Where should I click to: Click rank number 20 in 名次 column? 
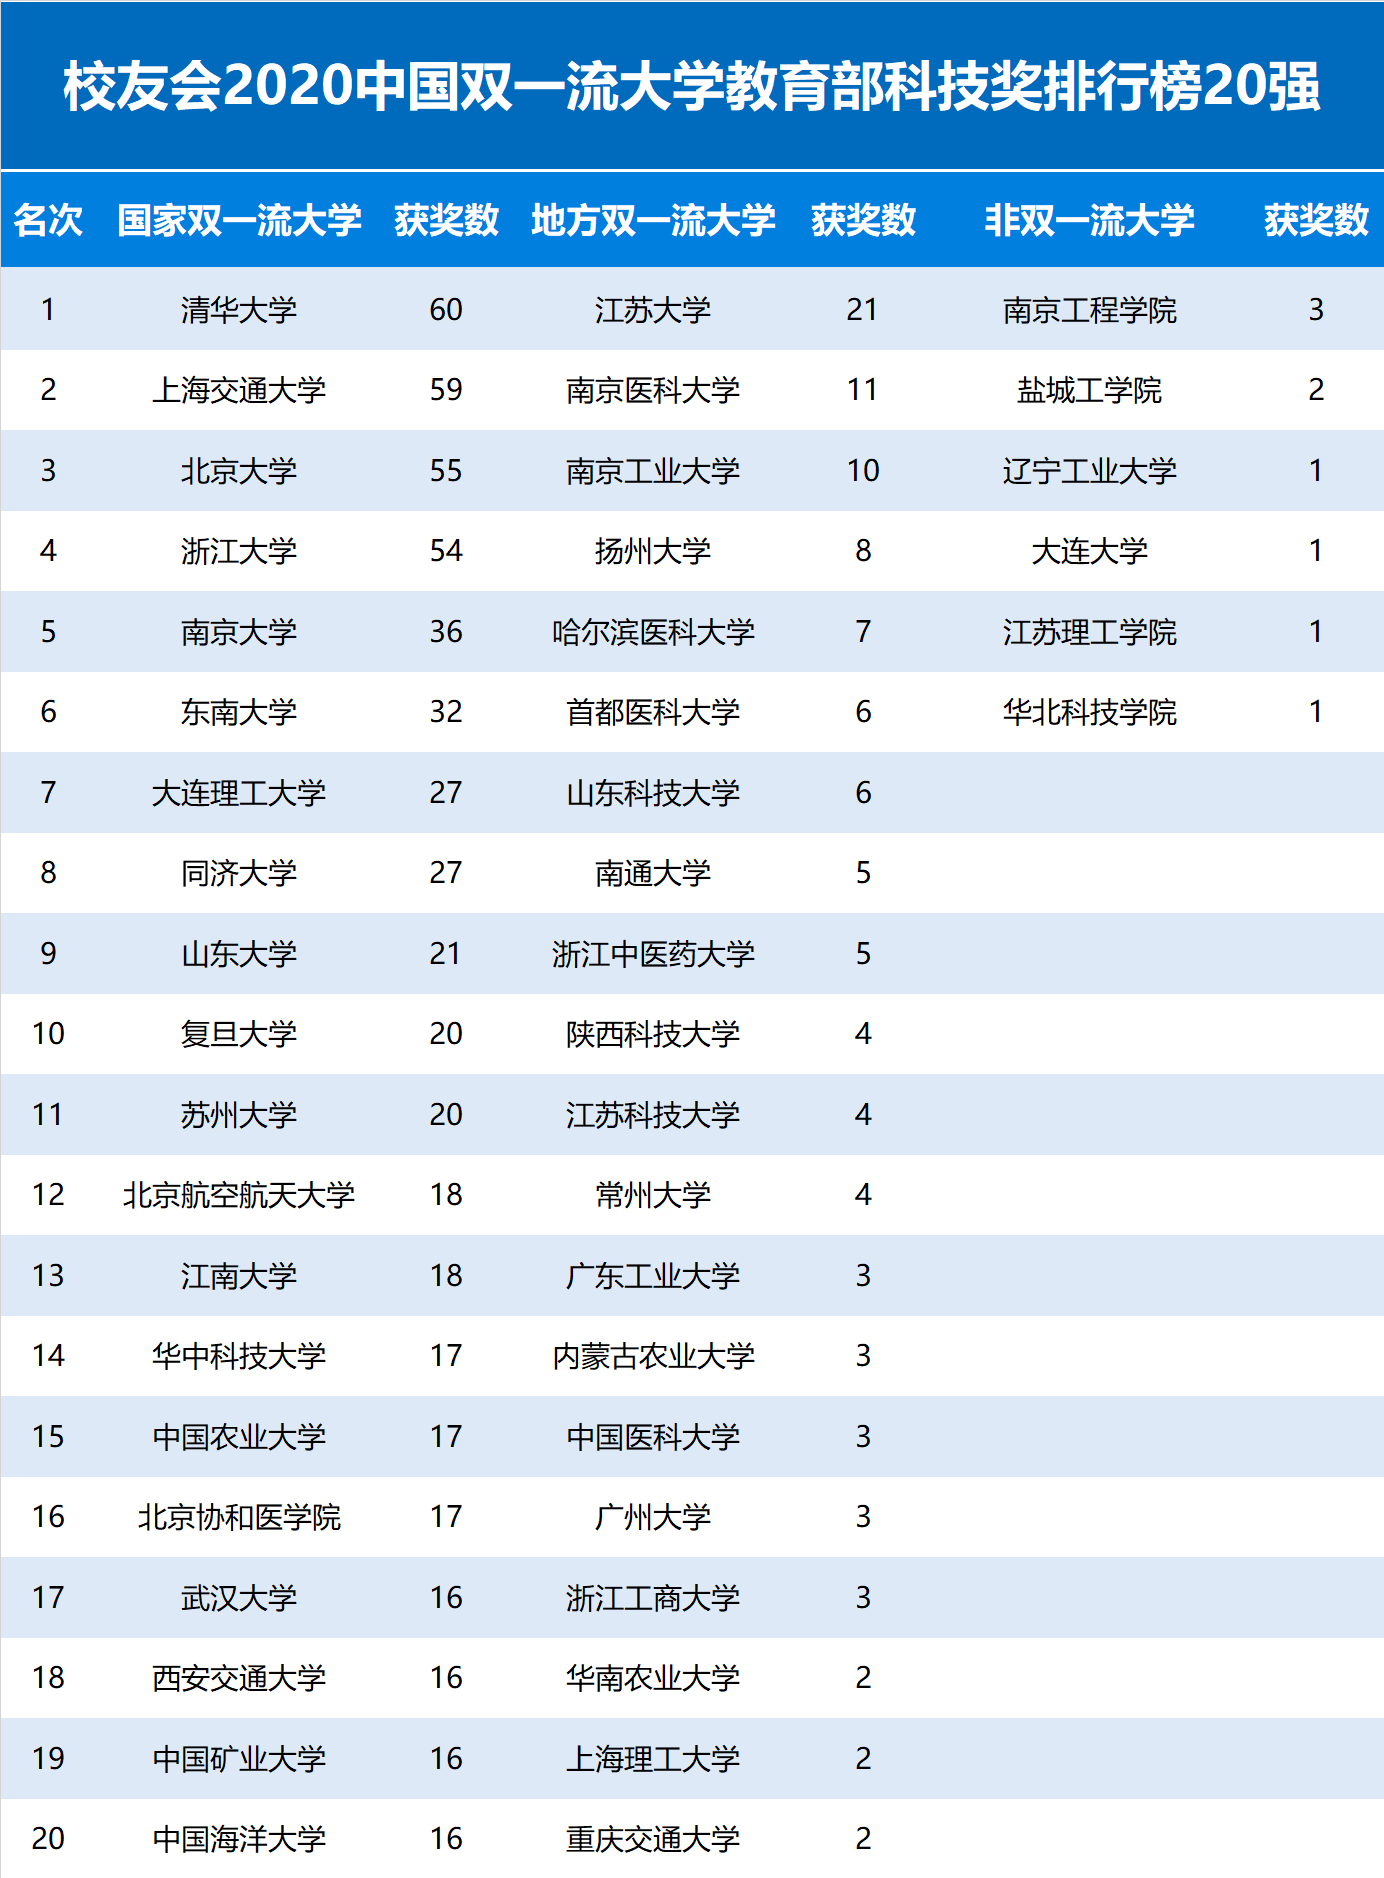(48, 1839)
